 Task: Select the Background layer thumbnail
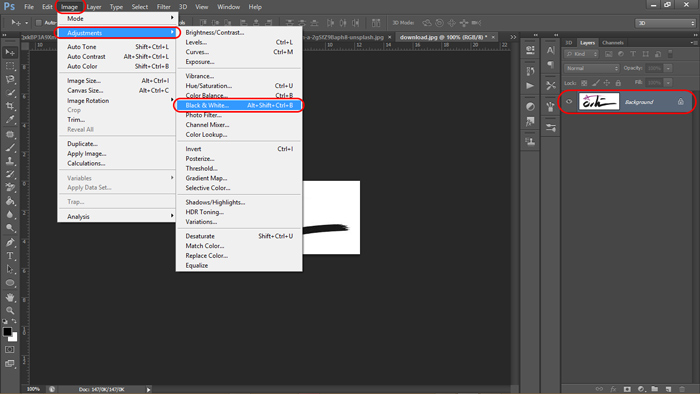tap(599, 102)
